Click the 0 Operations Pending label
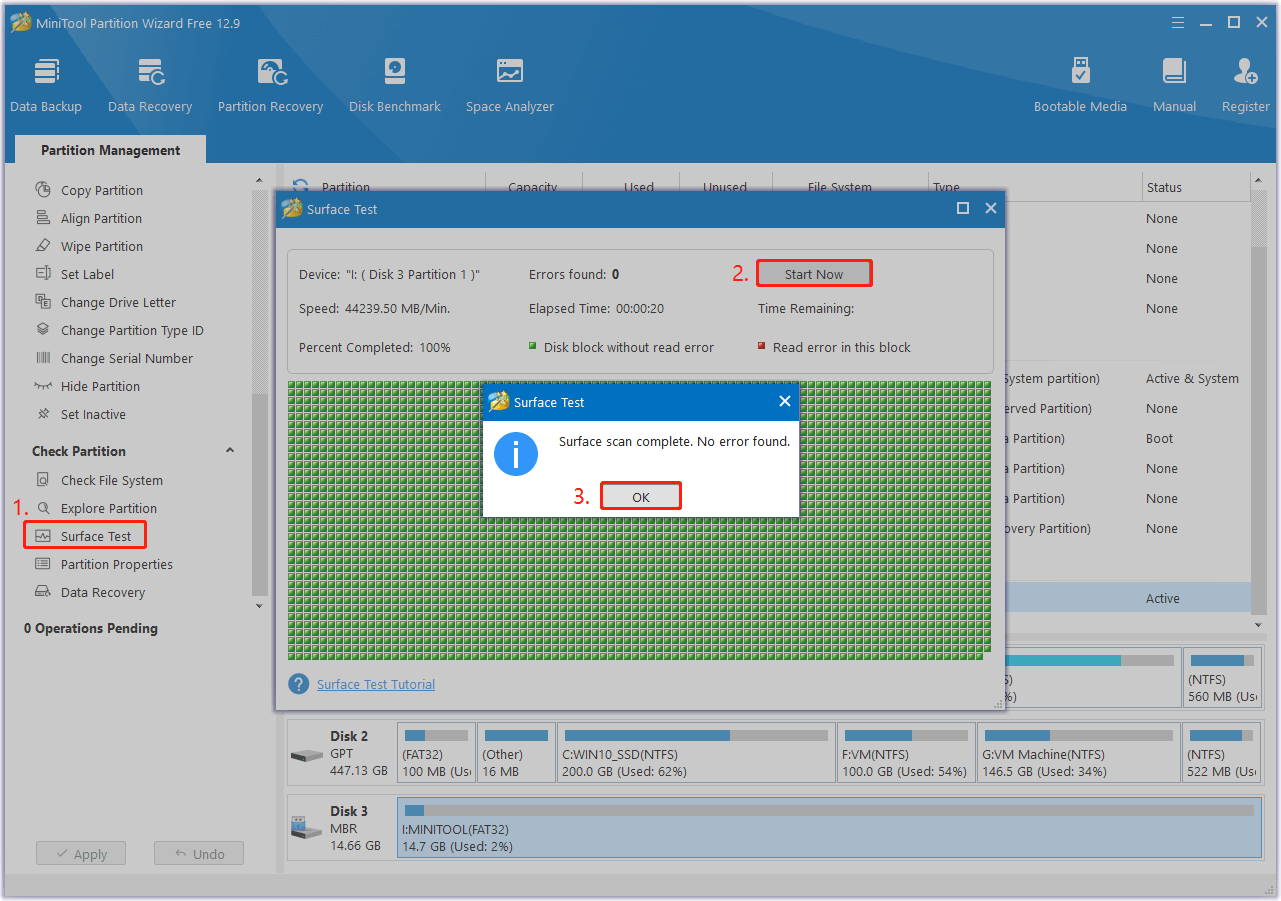 (x=91, y=628)
